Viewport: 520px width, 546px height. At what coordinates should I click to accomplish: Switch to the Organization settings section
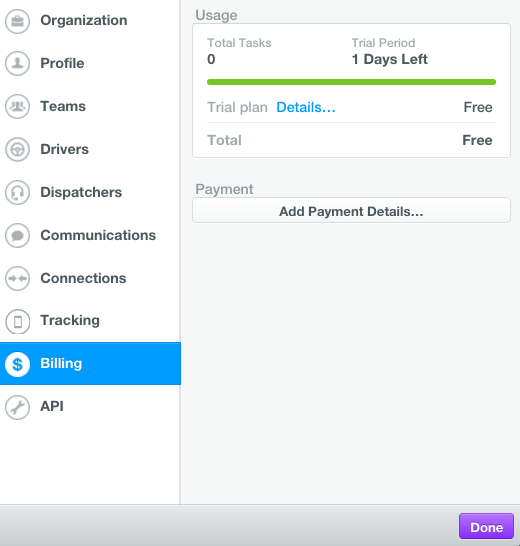point(90,21)
